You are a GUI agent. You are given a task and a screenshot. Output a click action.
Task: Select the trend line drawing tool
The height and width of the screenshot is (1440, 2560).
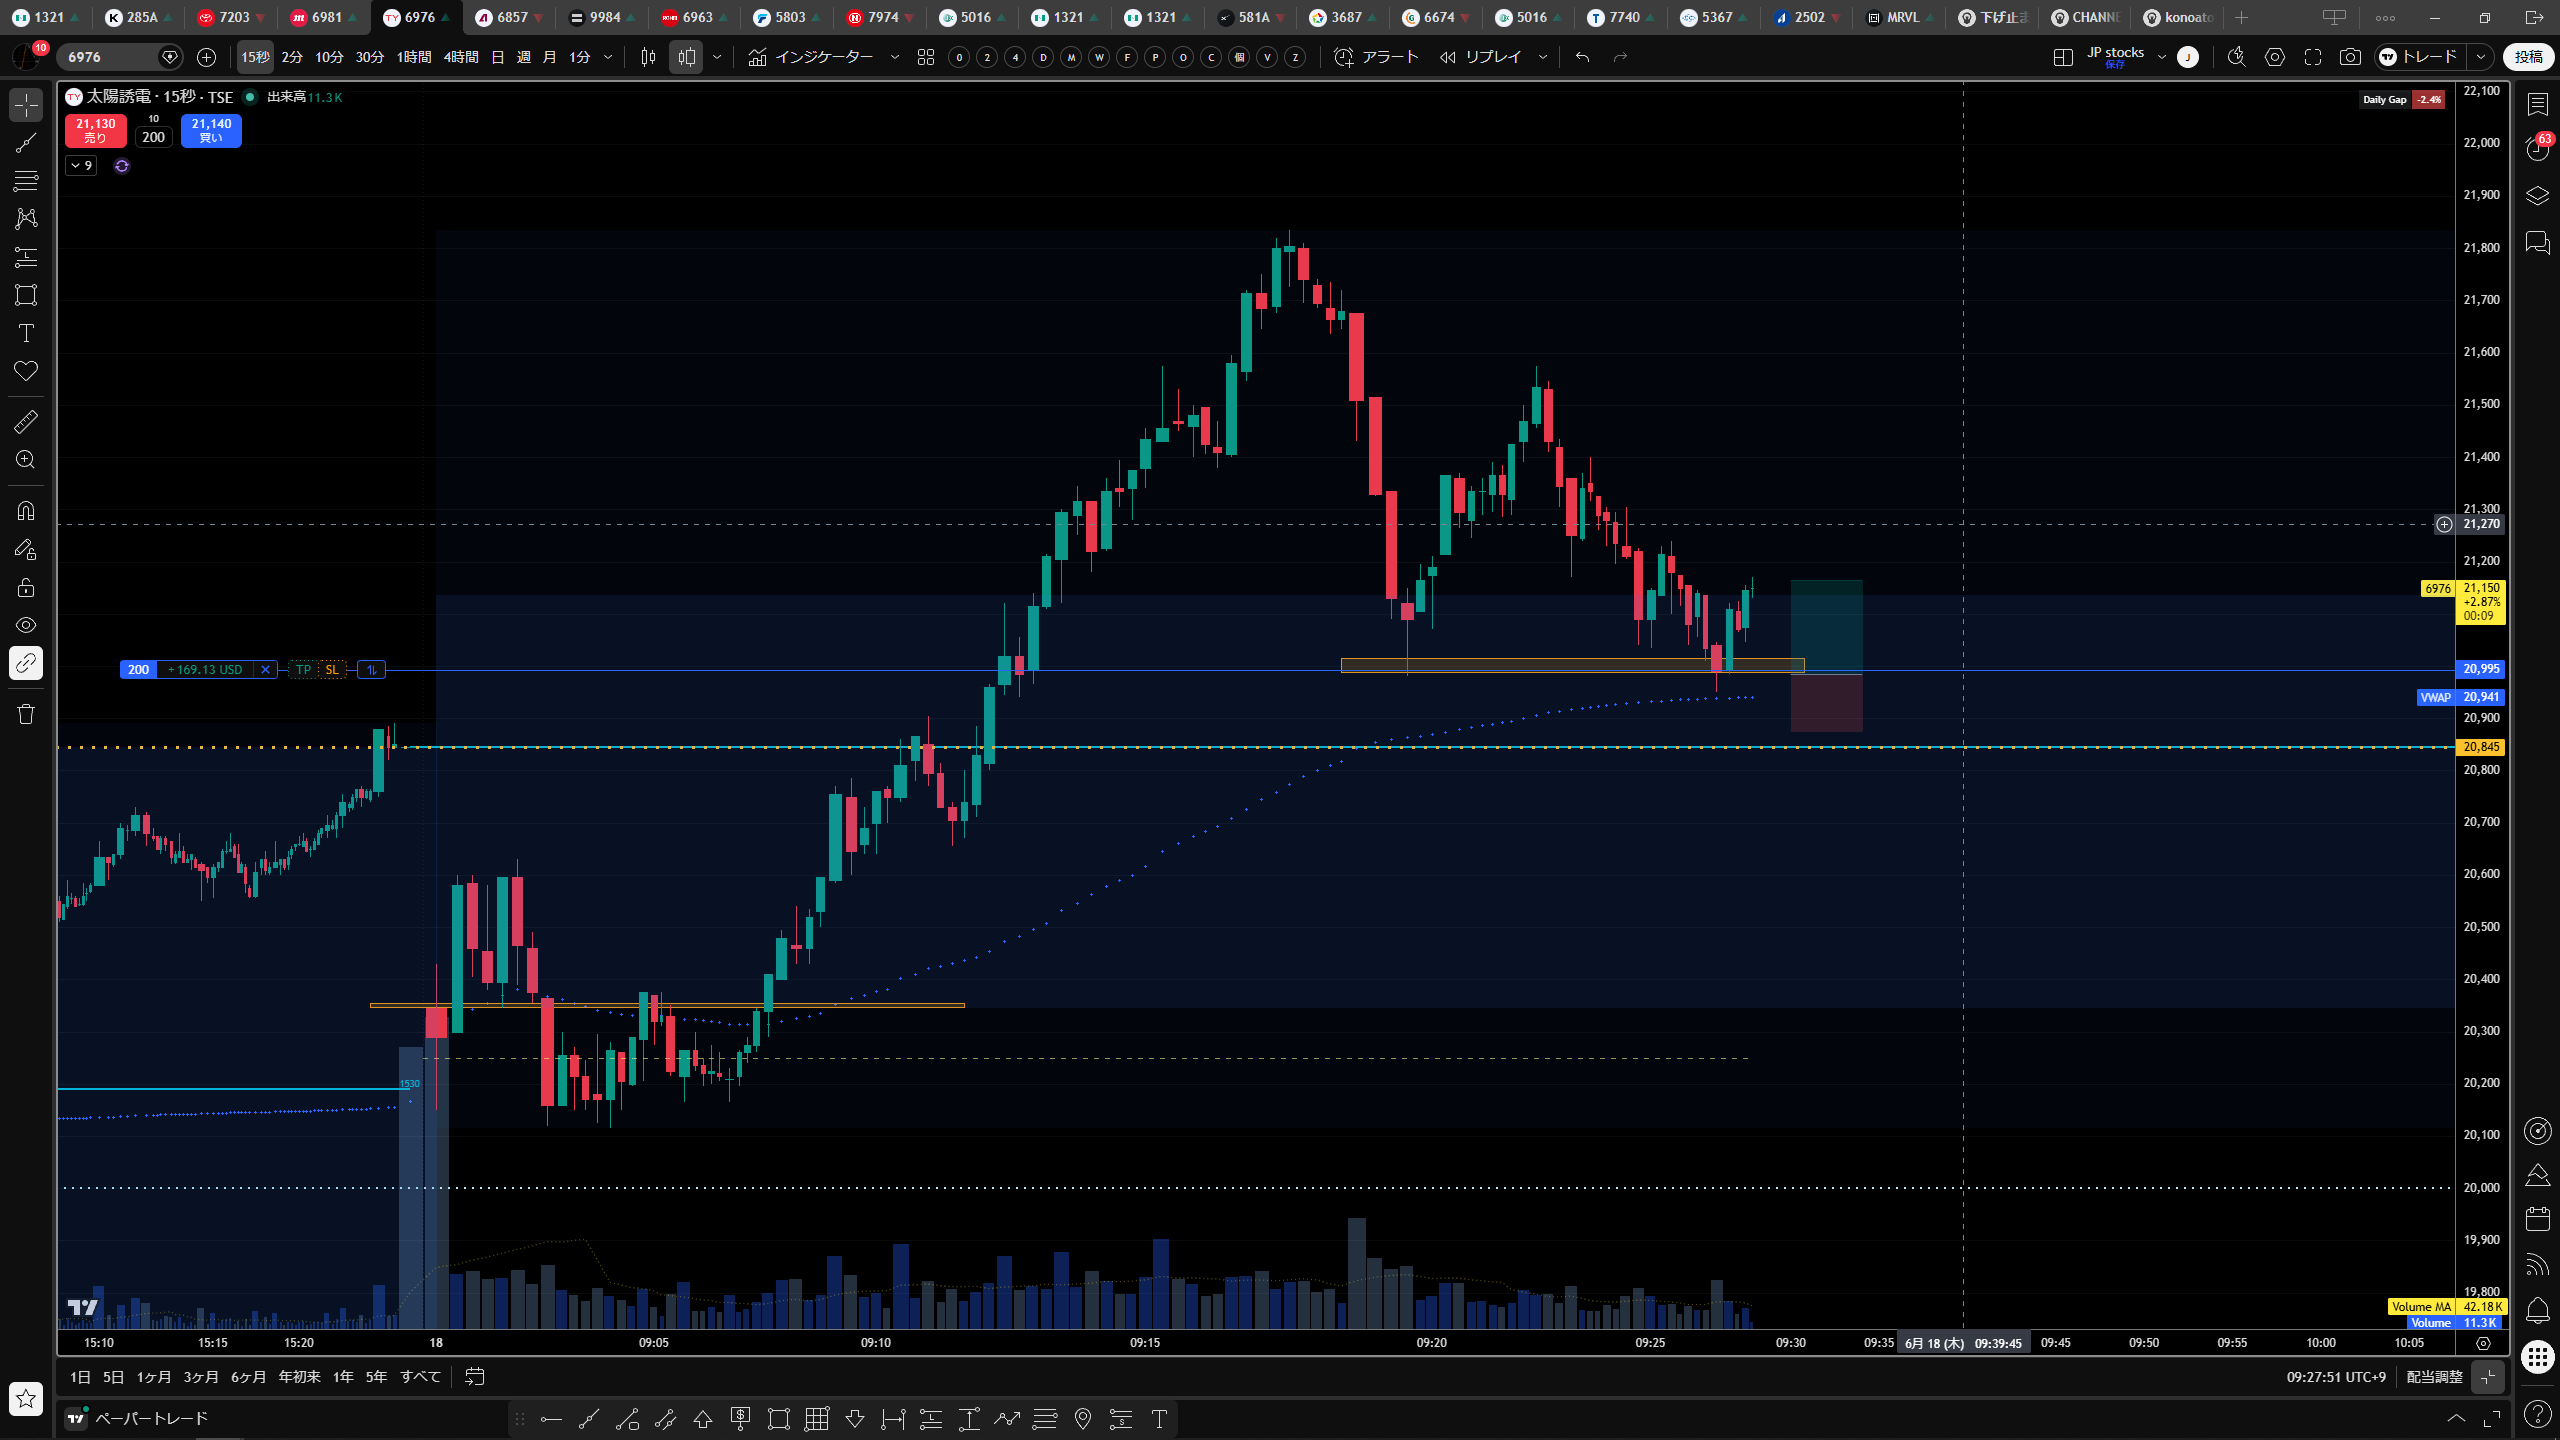[x=26, y=143]
